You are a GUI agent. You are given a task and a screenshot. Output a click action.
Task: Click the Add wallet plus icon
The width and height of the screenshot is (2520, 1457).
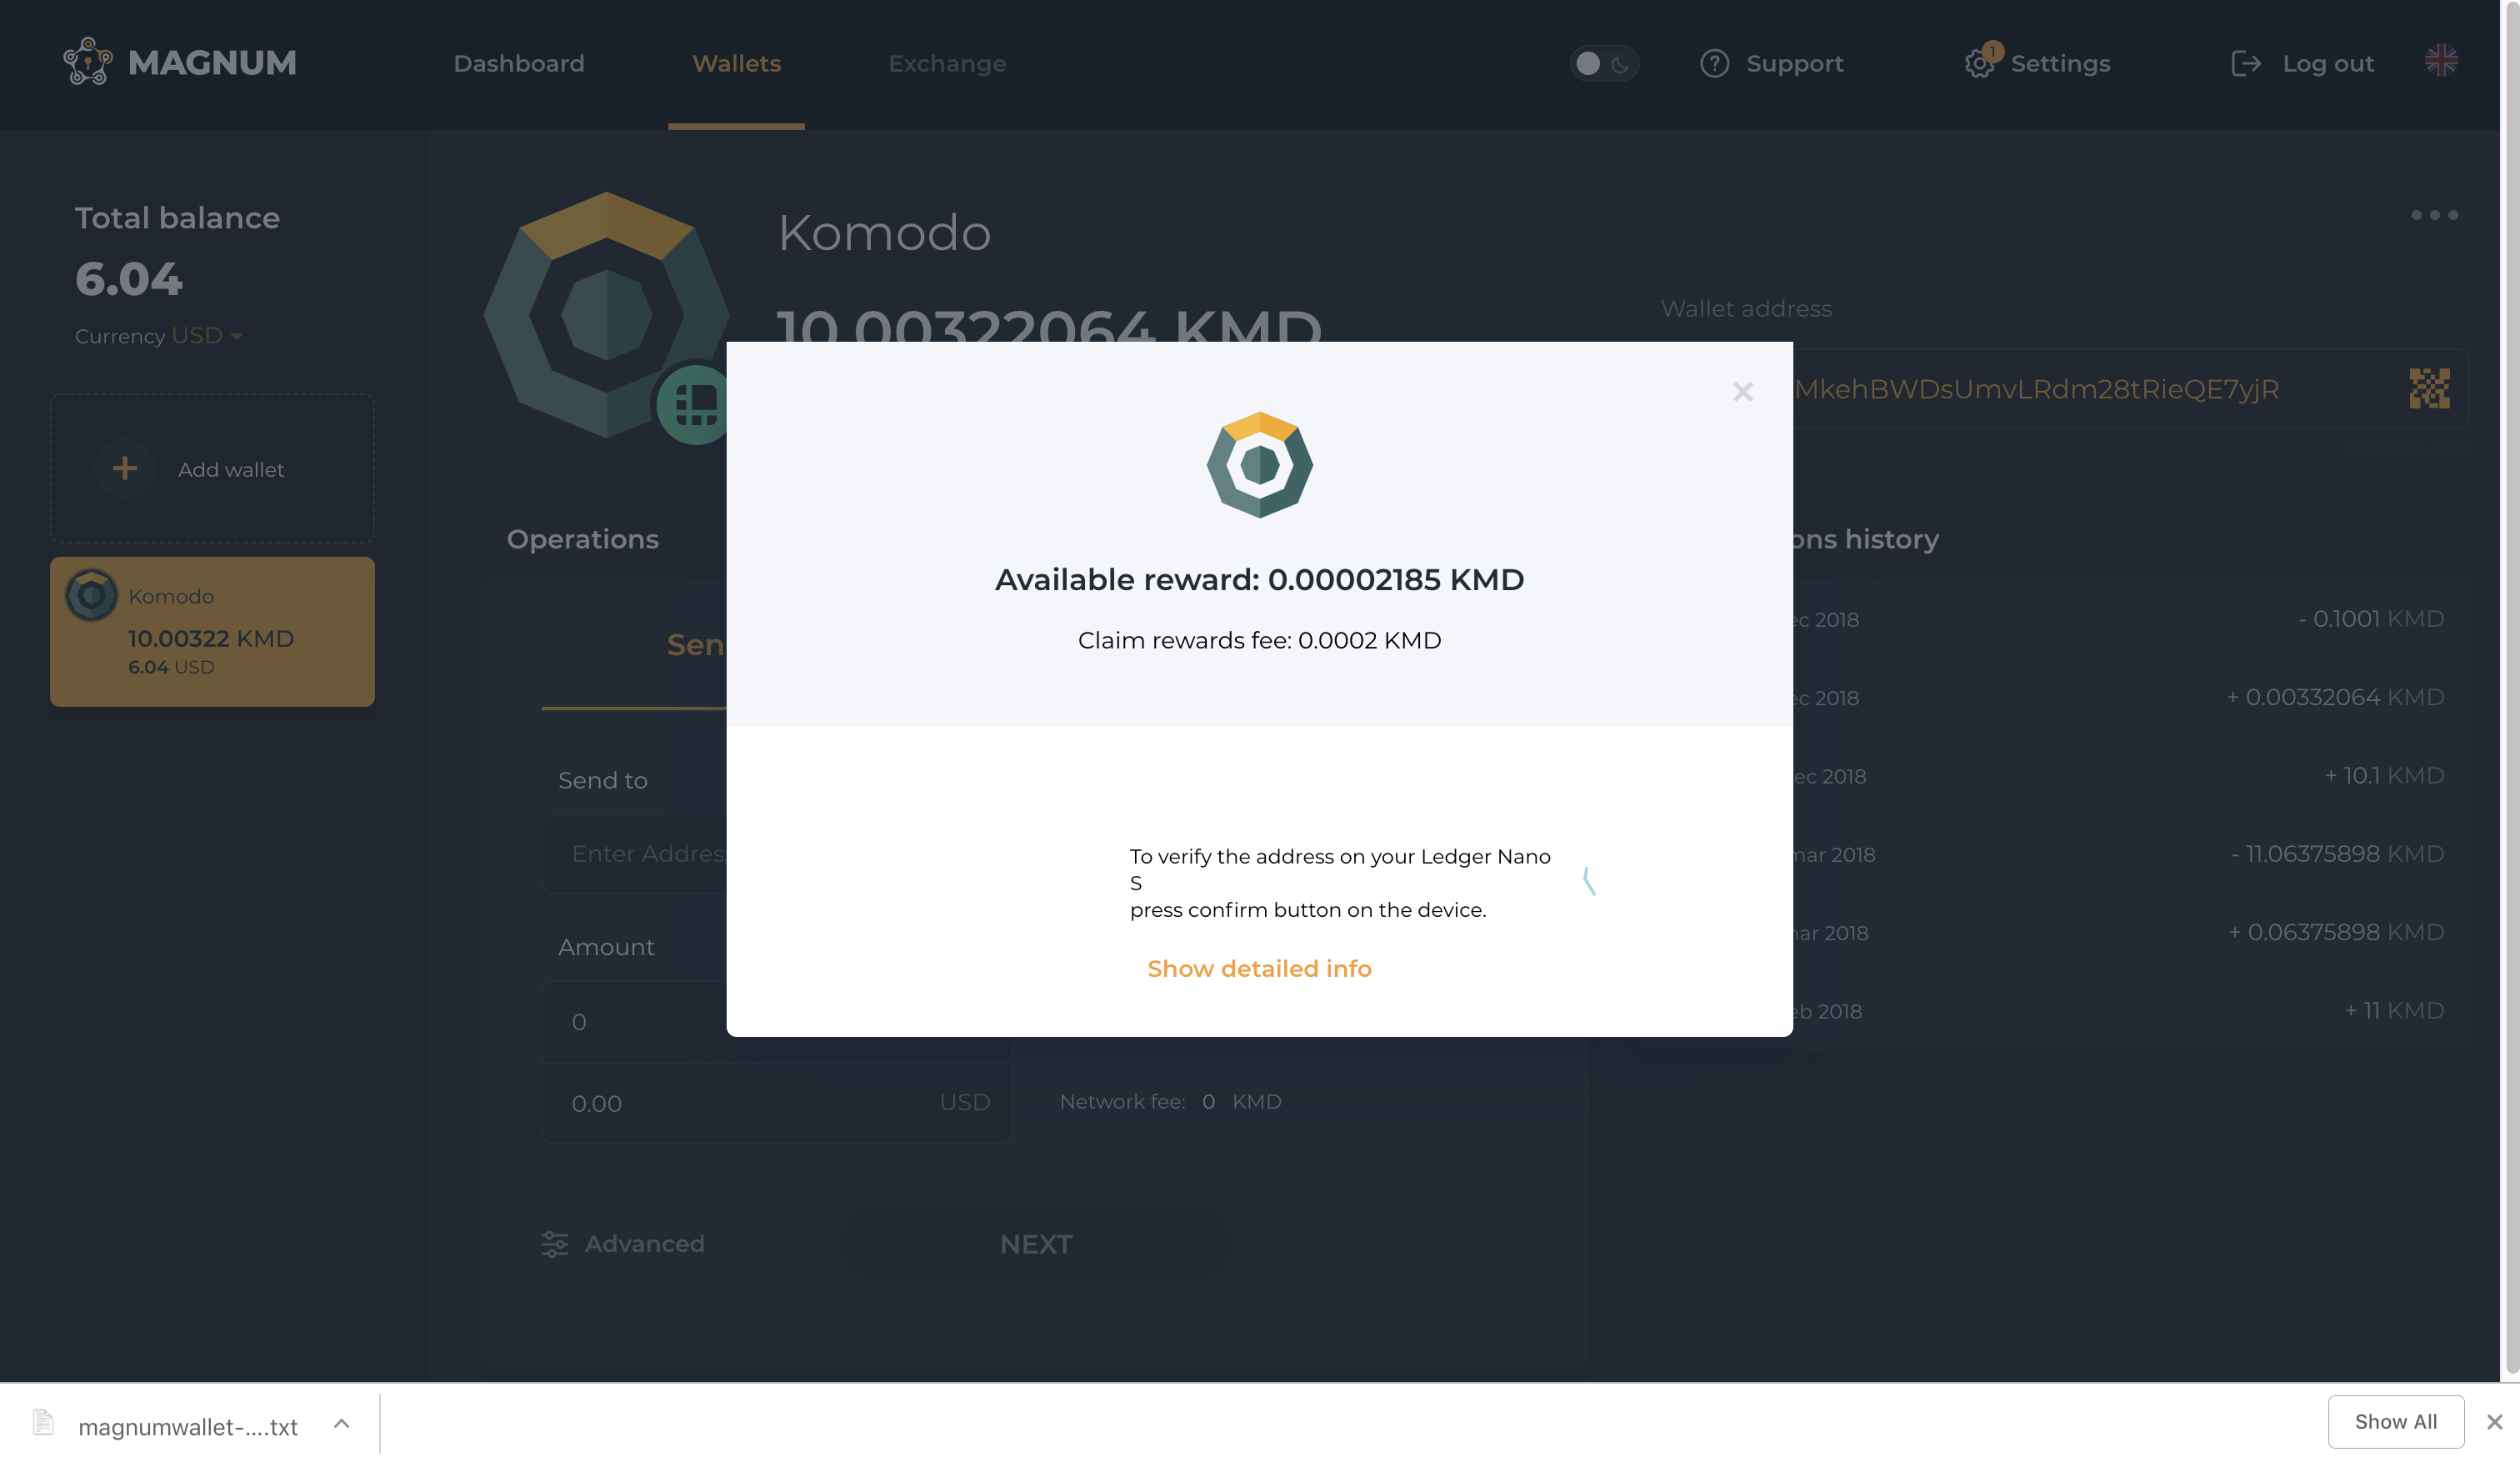(125, 468)
